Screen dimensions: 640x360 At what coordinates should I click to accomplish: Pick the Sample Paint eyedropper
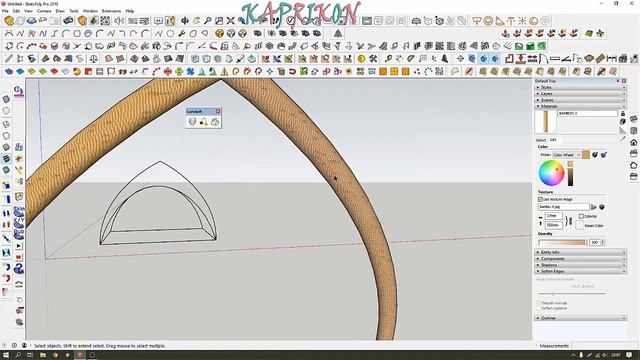[x=622, y=139]
